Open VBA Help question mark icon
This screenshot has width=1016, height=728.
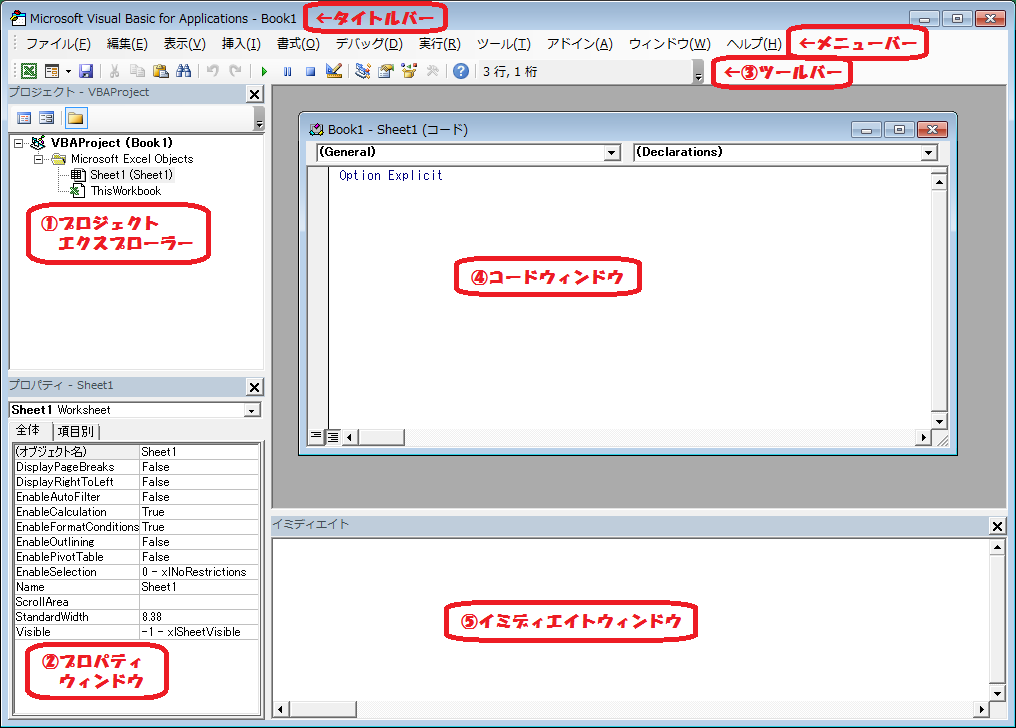pos(461,71)
